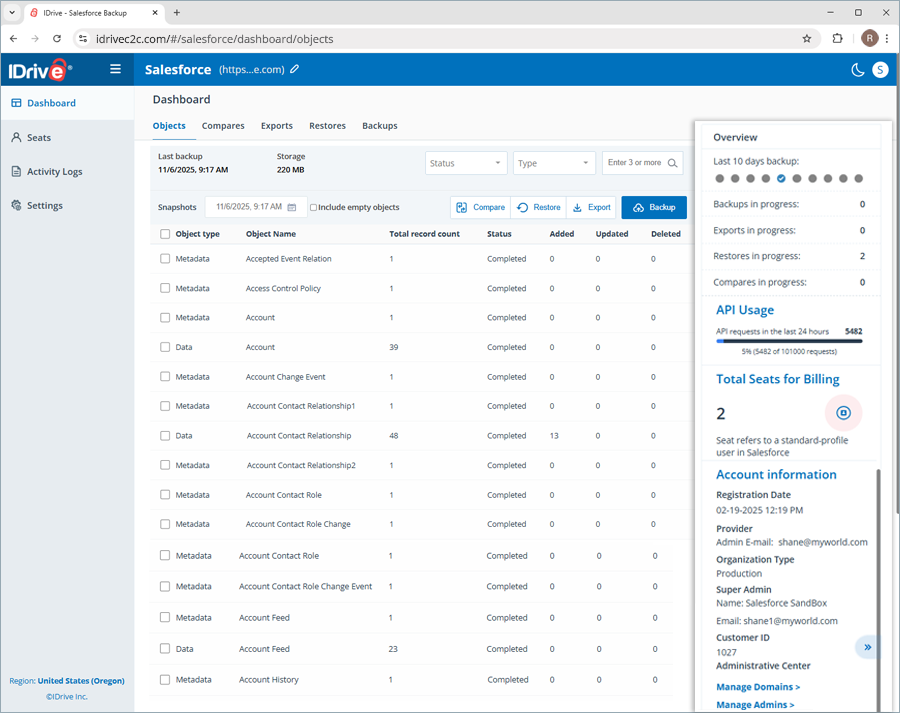Open the user profile avatar S
This screenshot has height=713, width=900.
click(x=880, y=70)
